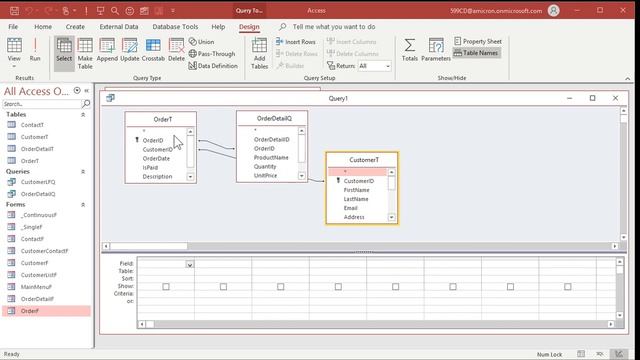Check Show box in fourth grid column

(338, 287)
